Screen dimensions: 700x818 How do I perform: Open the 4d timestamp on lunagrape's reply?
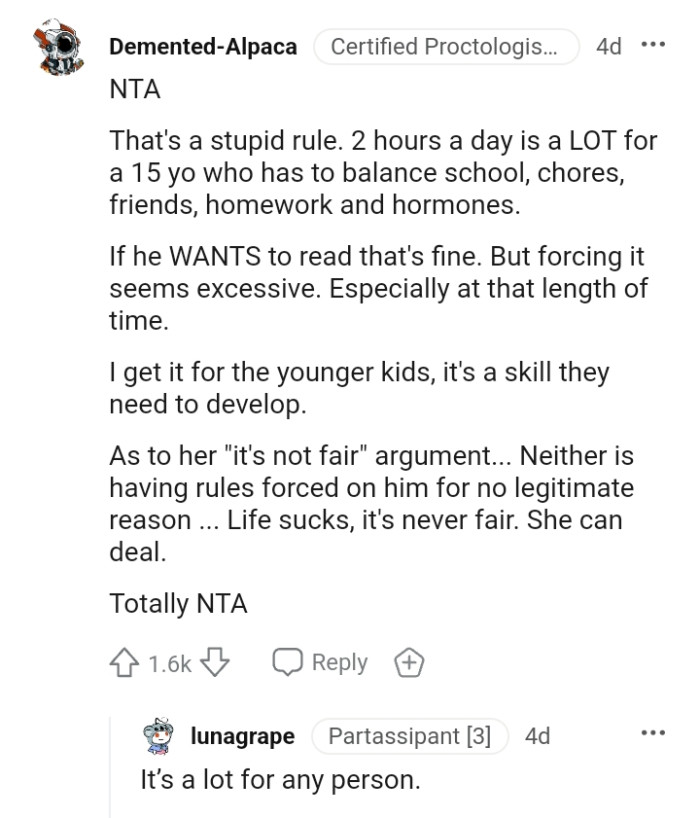pyautogui.click(x=538, y=737)
